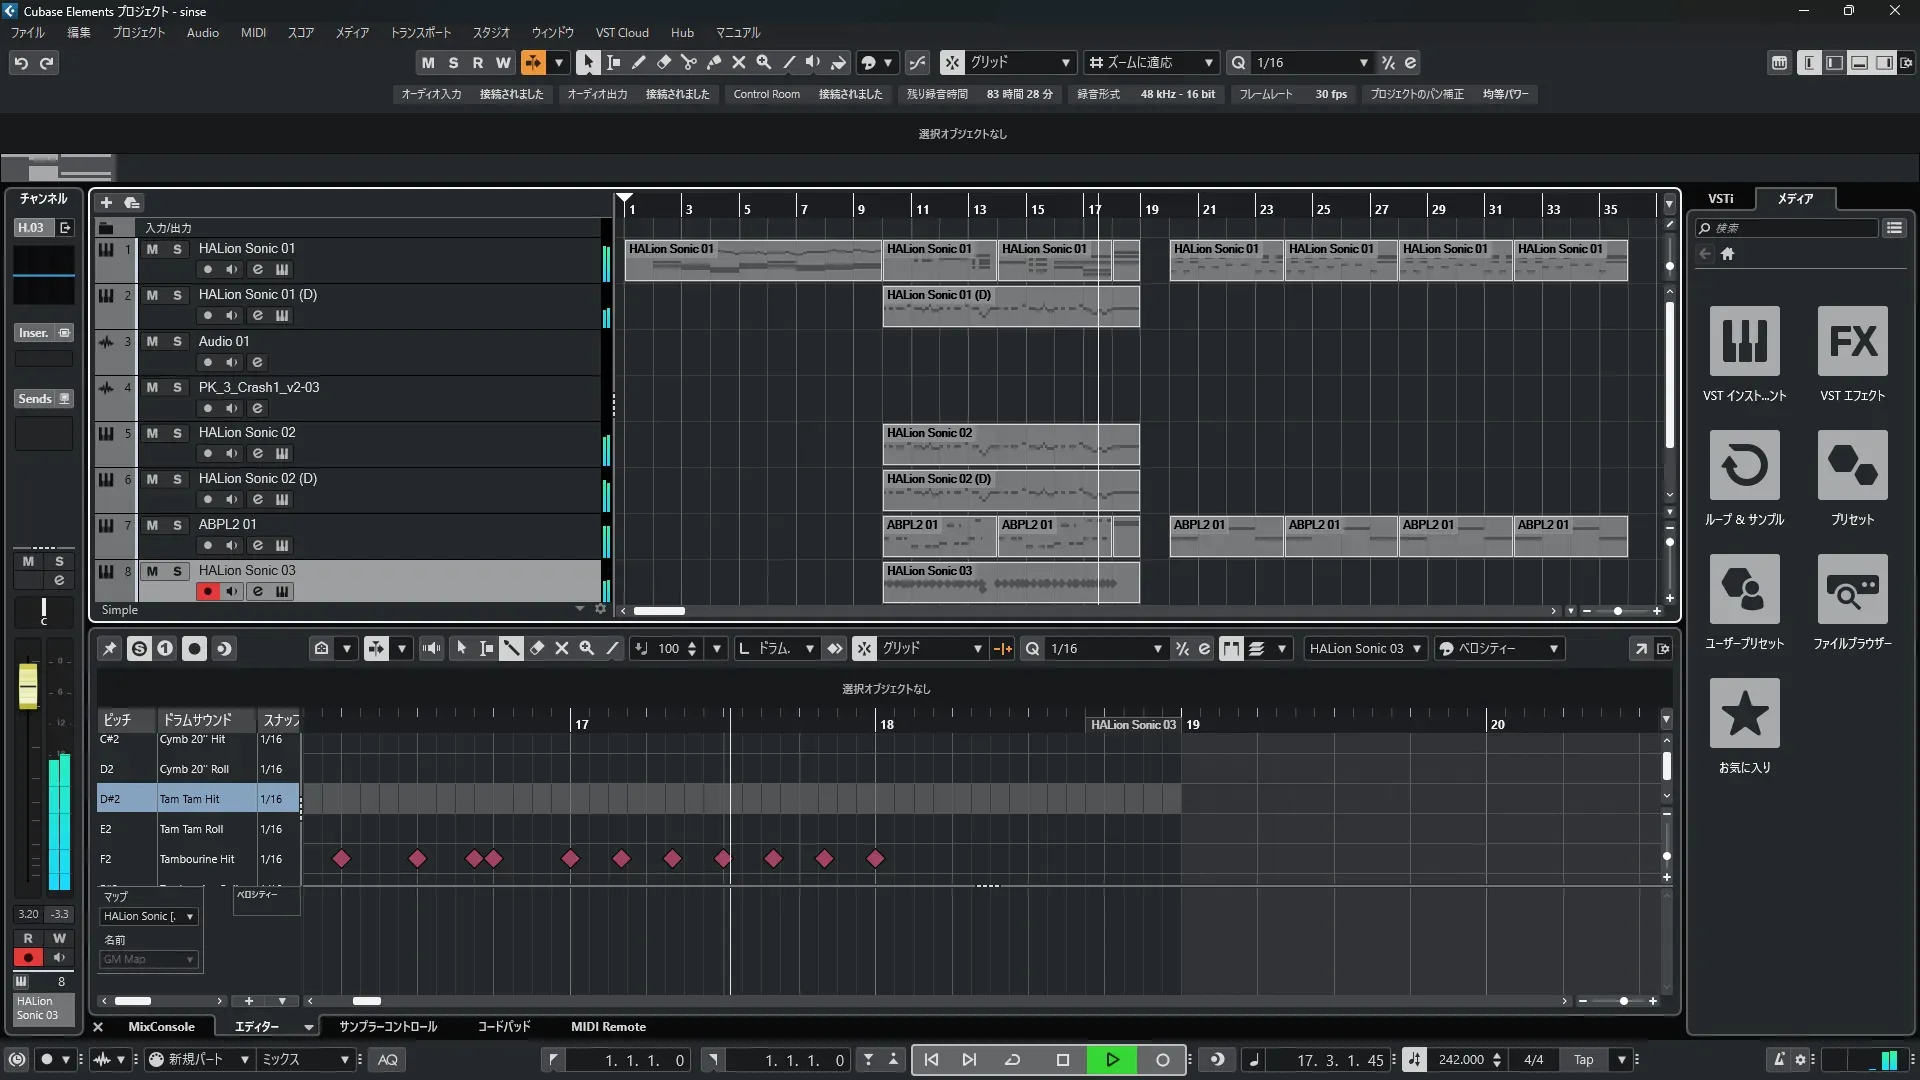
Task: Disable record on HALion Sonic 03 track
Action: 207,591
